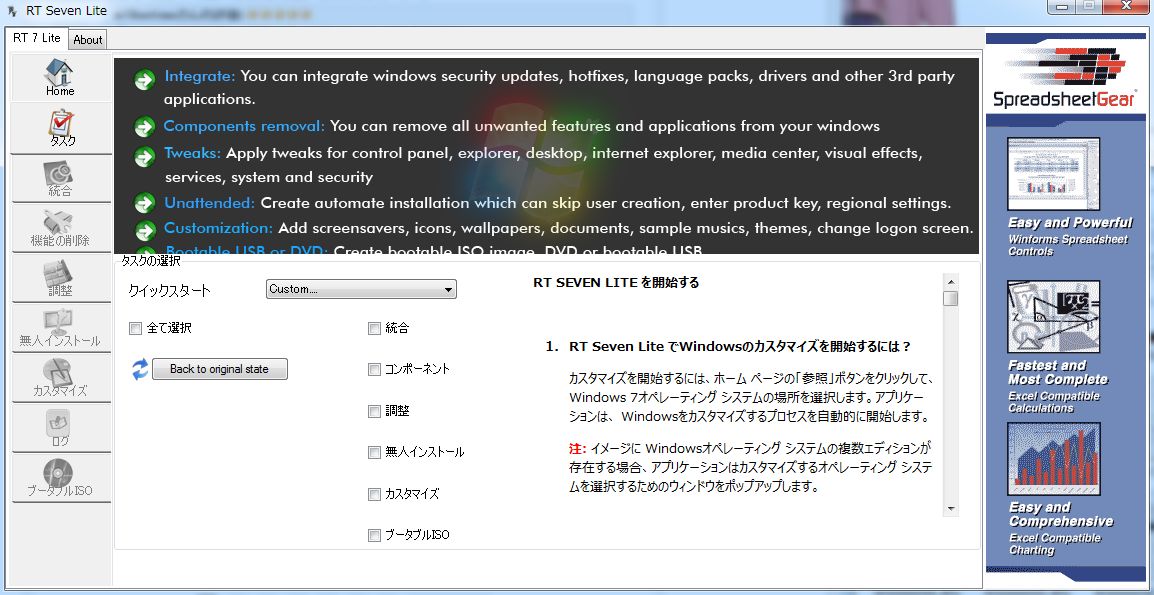Enable the 統合 task checkbox

[x=374, y=328]
